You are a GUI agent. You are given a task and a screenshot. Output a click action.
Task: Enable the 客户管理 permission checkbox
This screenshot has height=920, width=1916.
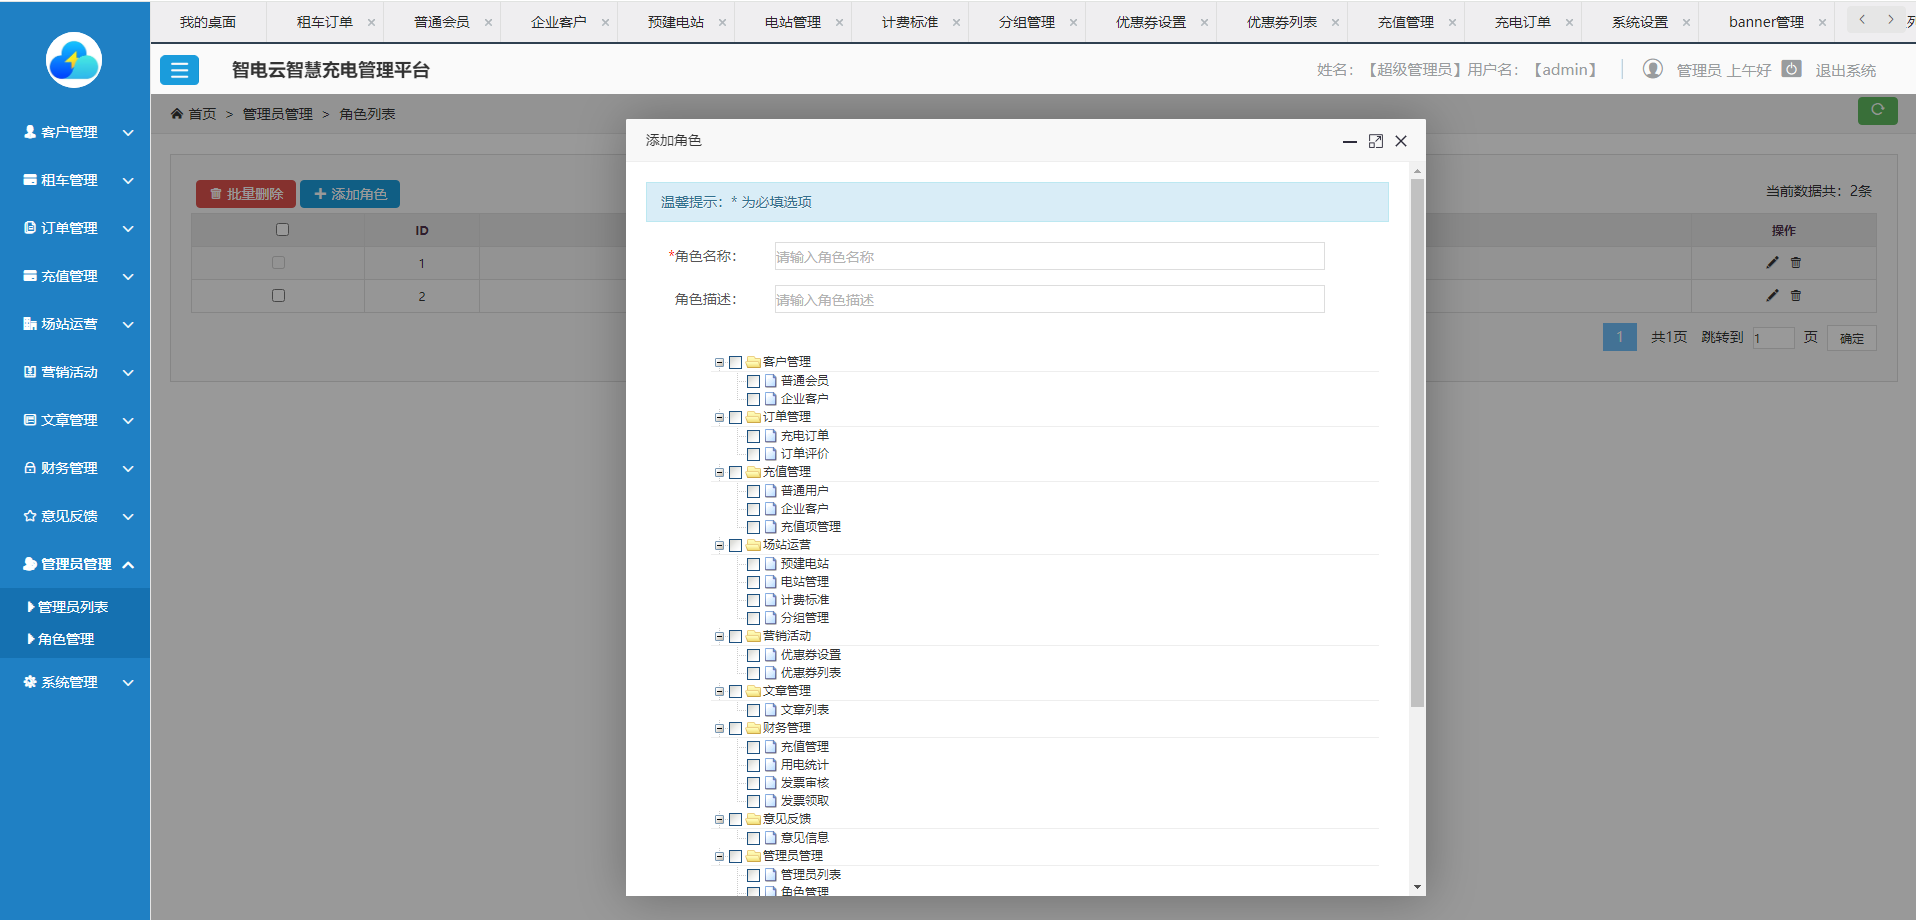(737, 362)
